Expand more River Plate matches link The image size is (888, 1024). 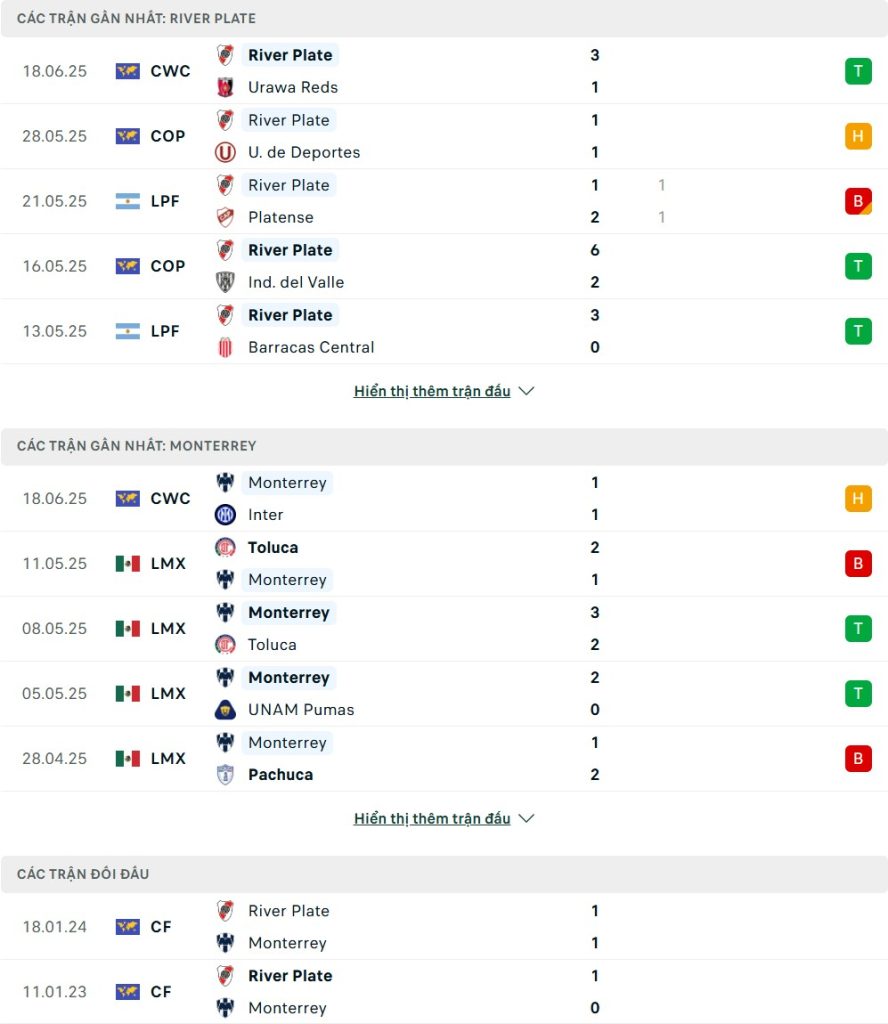[432, 391]
